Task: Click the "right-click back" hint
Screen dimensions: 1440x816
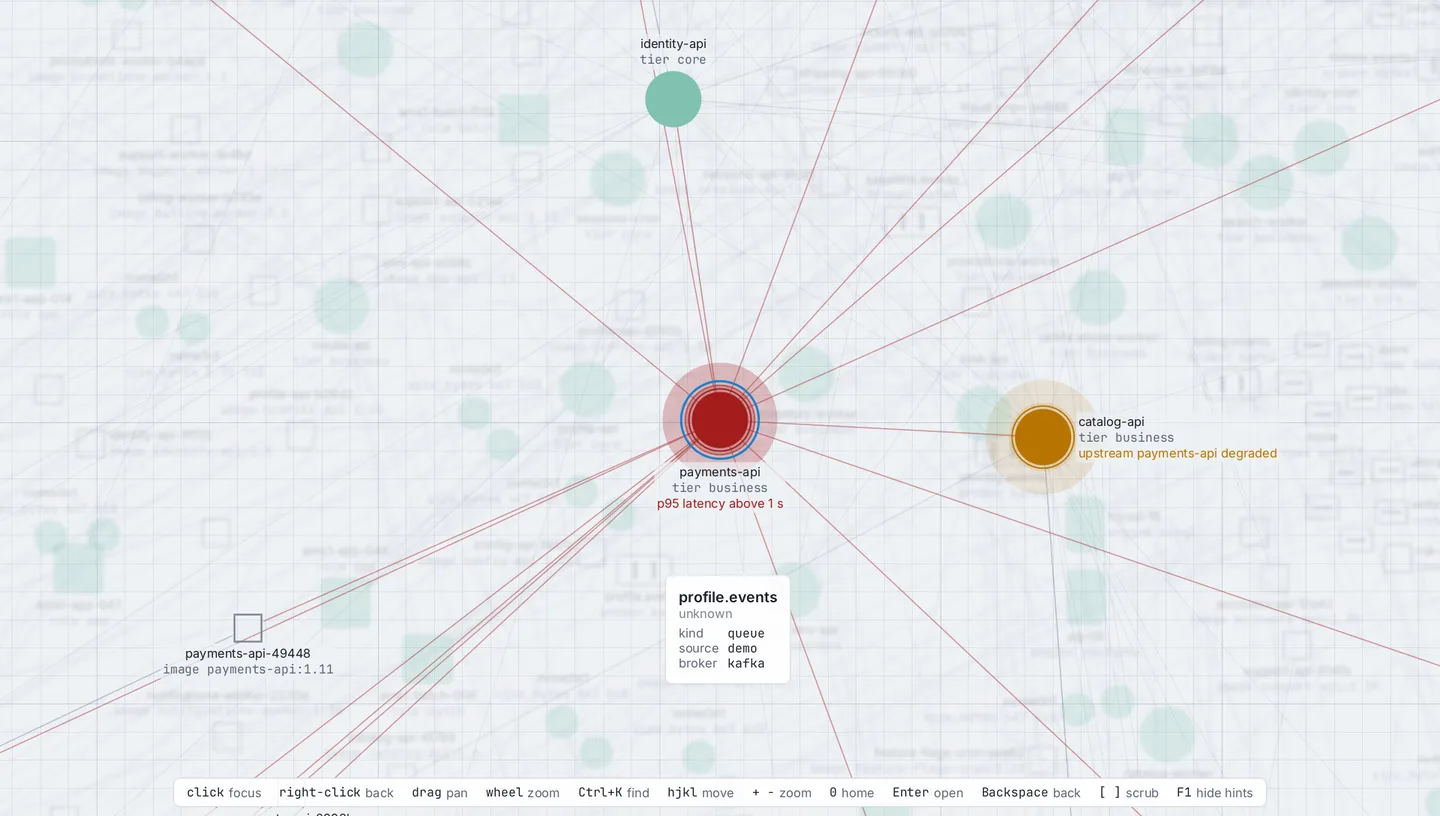Action: tap(336, 793)
